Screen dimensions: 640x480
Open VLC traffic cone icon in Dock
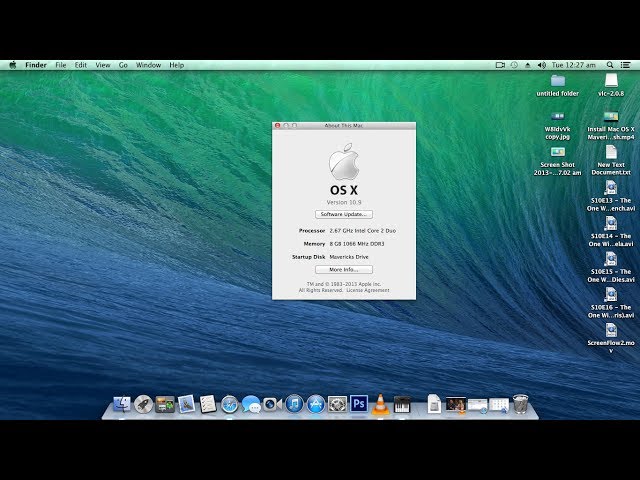coord(380,404)
